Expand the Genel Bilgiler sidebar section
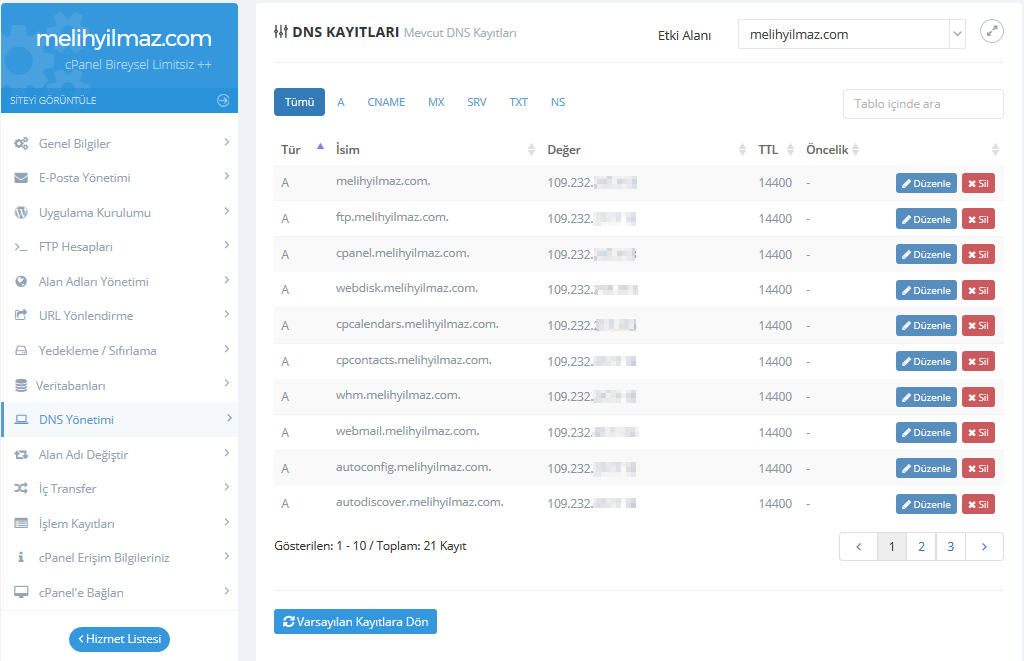Viewport: 1024px width, 661px height. tap(227, 143)
